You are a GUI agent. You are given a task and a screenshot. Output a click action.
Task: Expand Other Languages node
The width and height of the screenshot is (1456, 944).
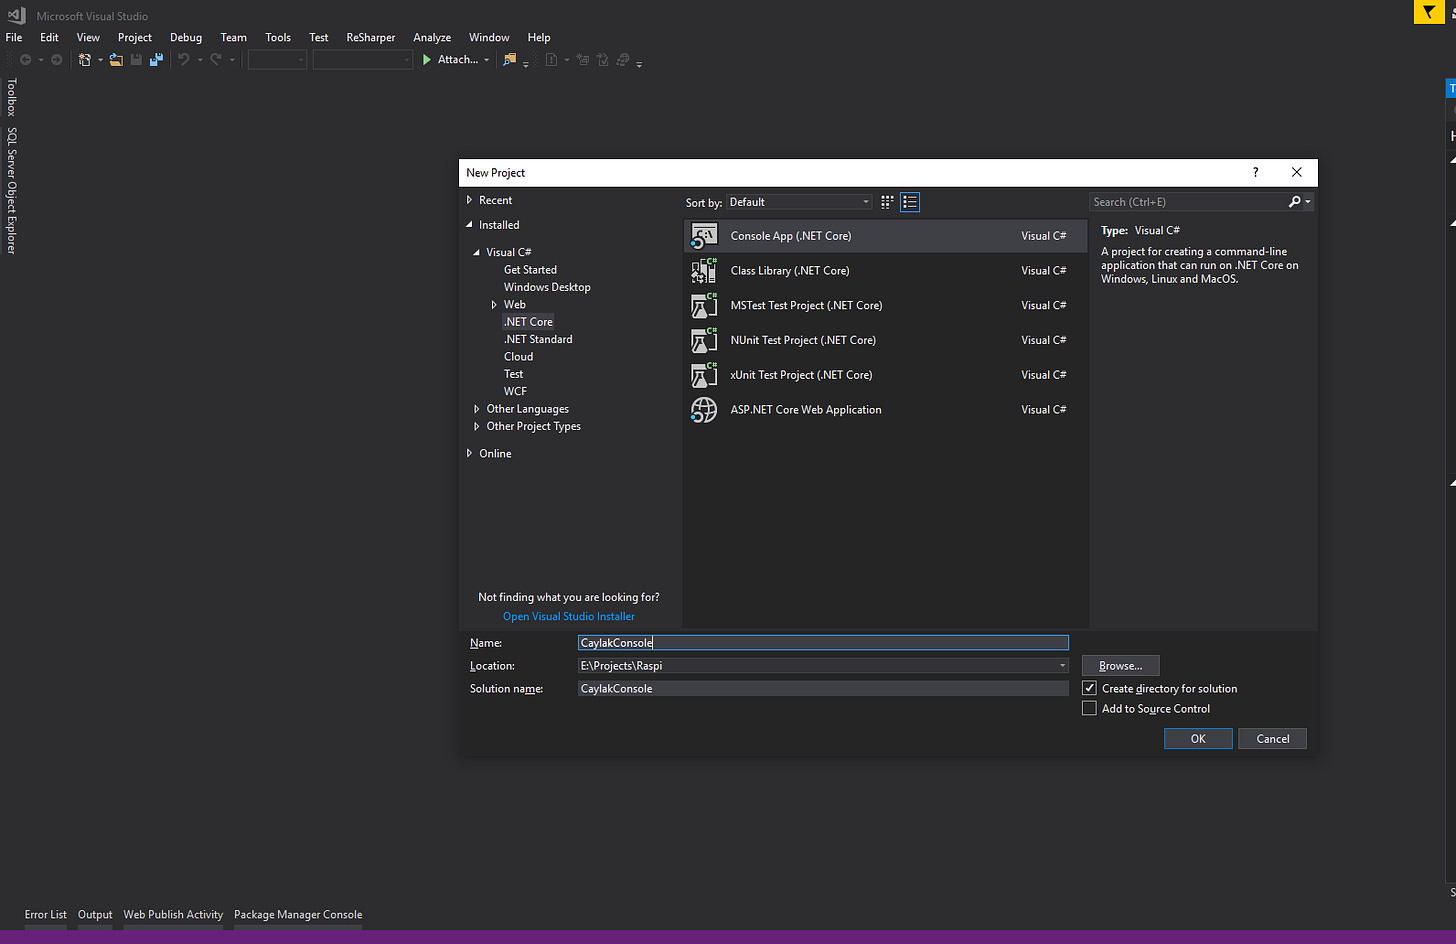477,409
